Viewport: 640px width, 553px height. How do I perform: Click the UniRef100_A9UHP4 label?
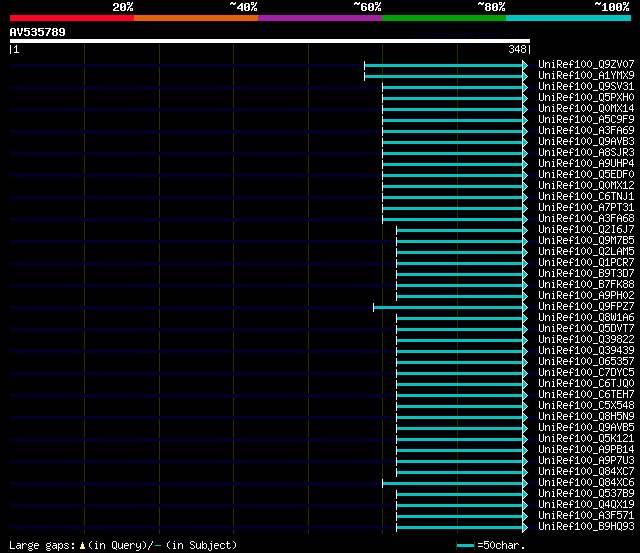[586, 164]
